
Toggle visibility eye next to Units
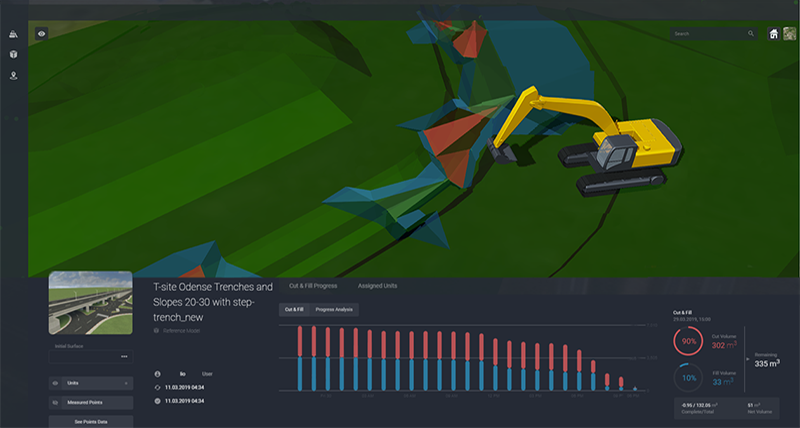[x=55, y=383]
